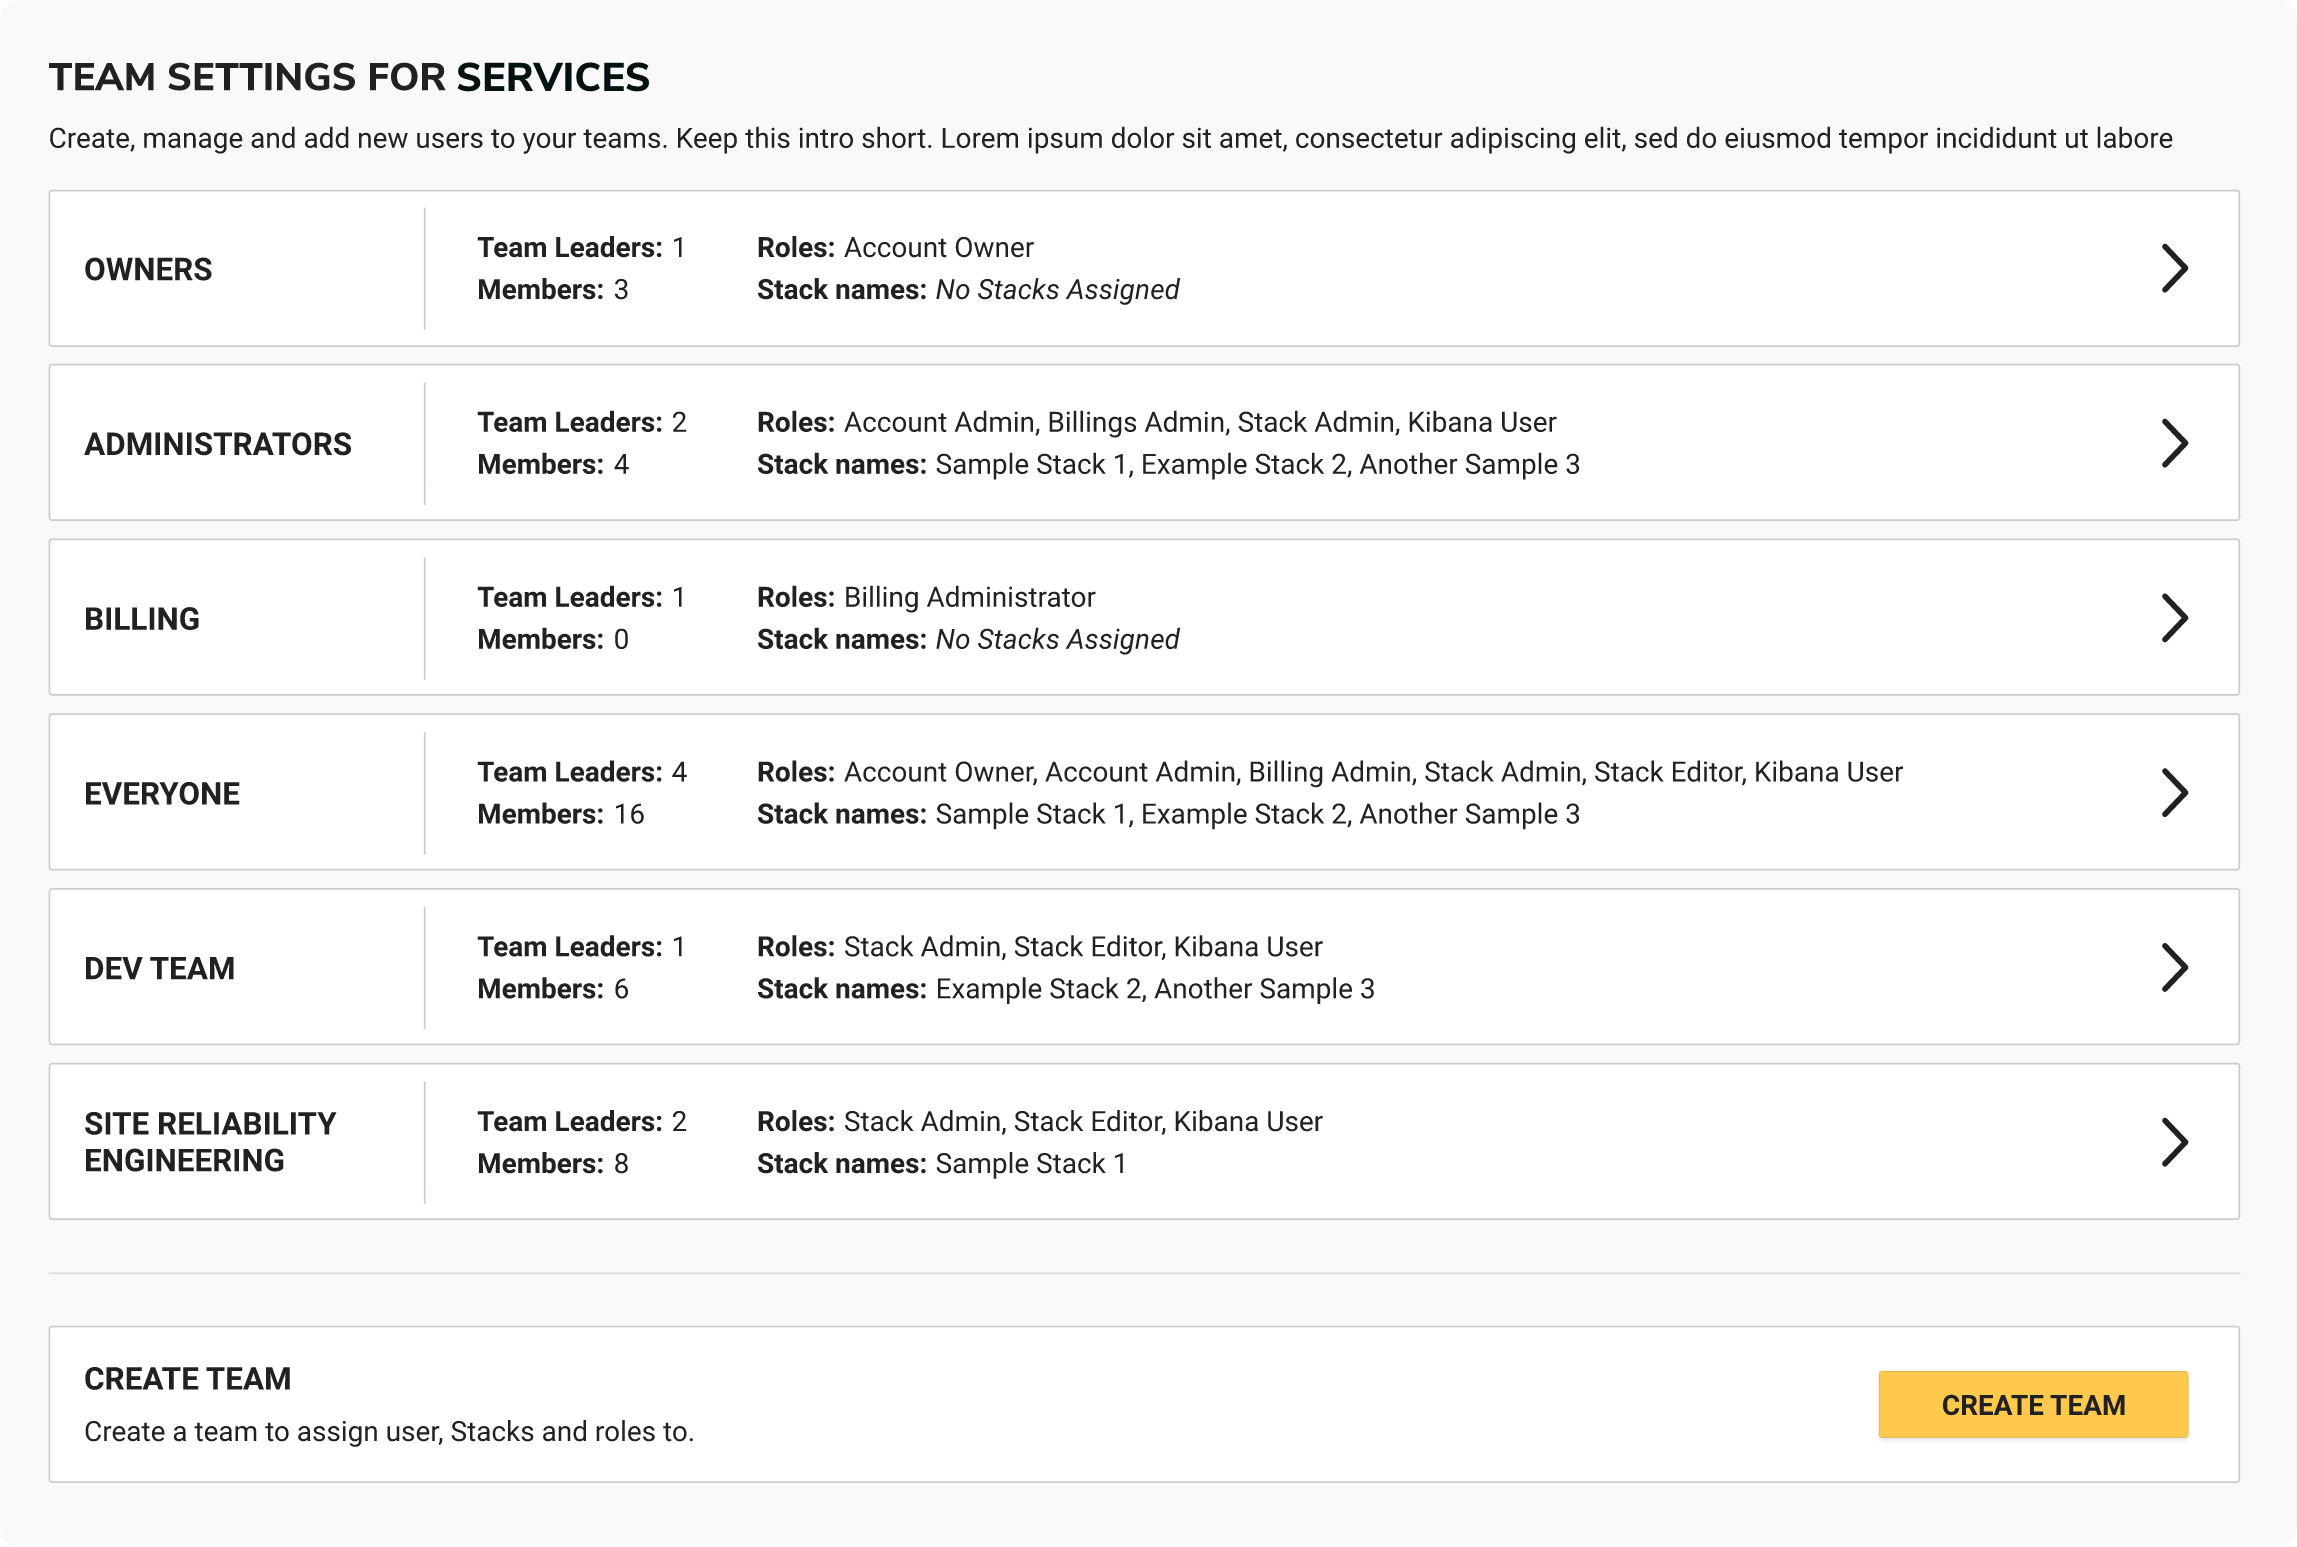The width and height of the screenshot is (2297, 1547).
Task: Select the EVERYONE team heading
Action: (x=162, y=794)
